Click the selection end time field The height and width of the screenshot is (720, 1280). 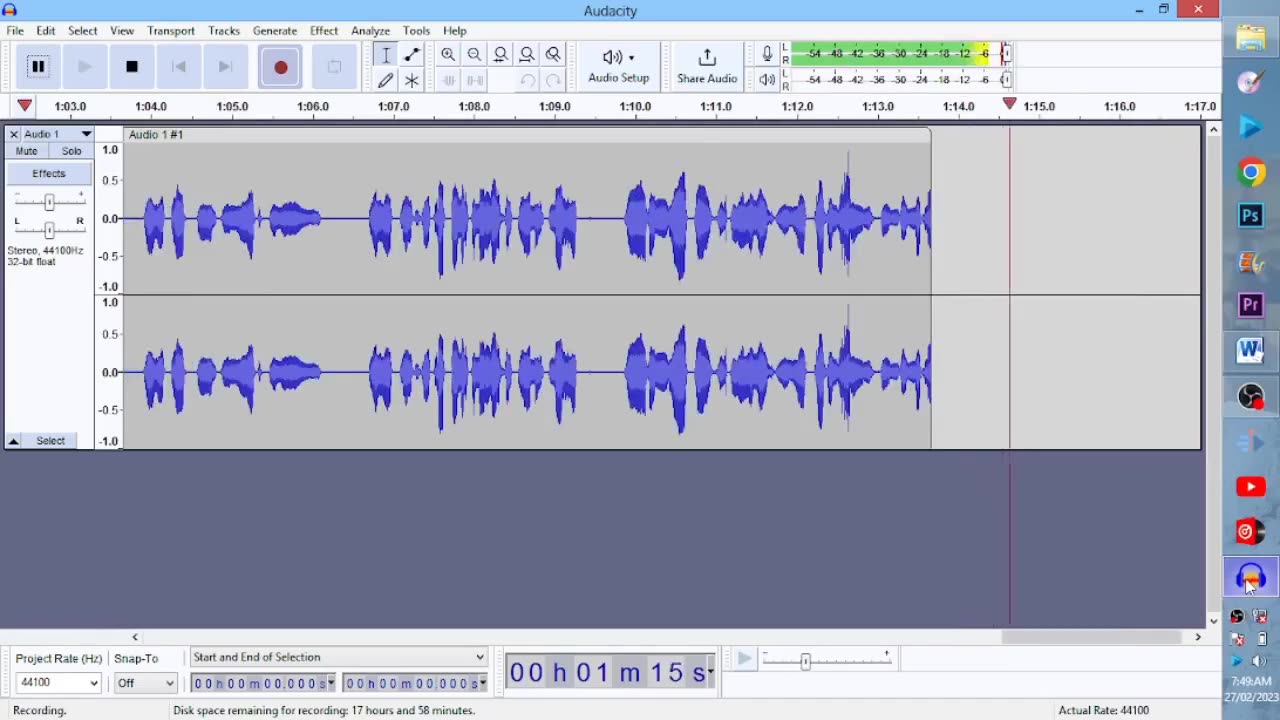coord(415,683)
